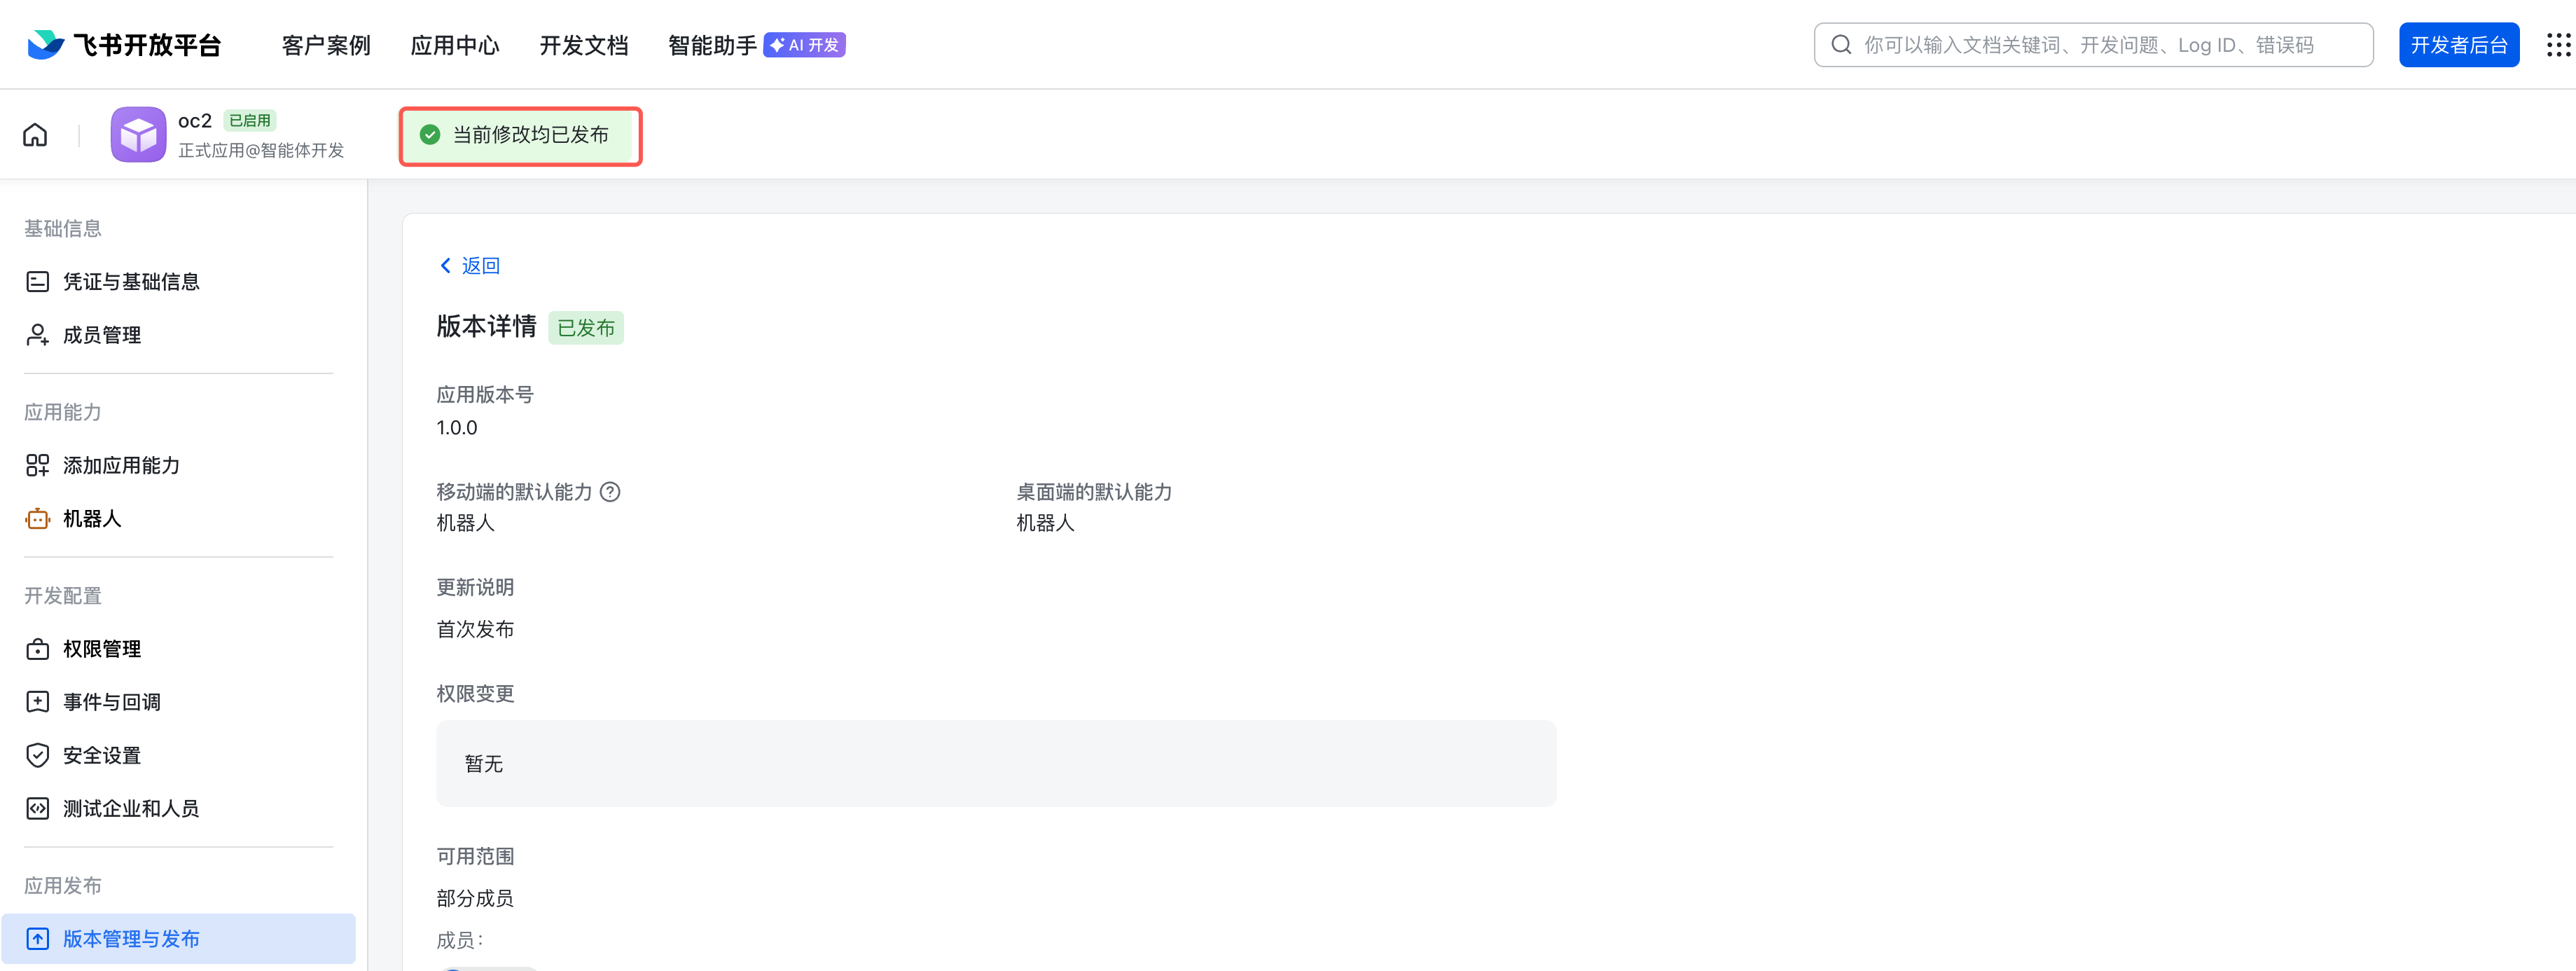
Task: Open 成员管理 in the sidebar
Action: [101, 335]
